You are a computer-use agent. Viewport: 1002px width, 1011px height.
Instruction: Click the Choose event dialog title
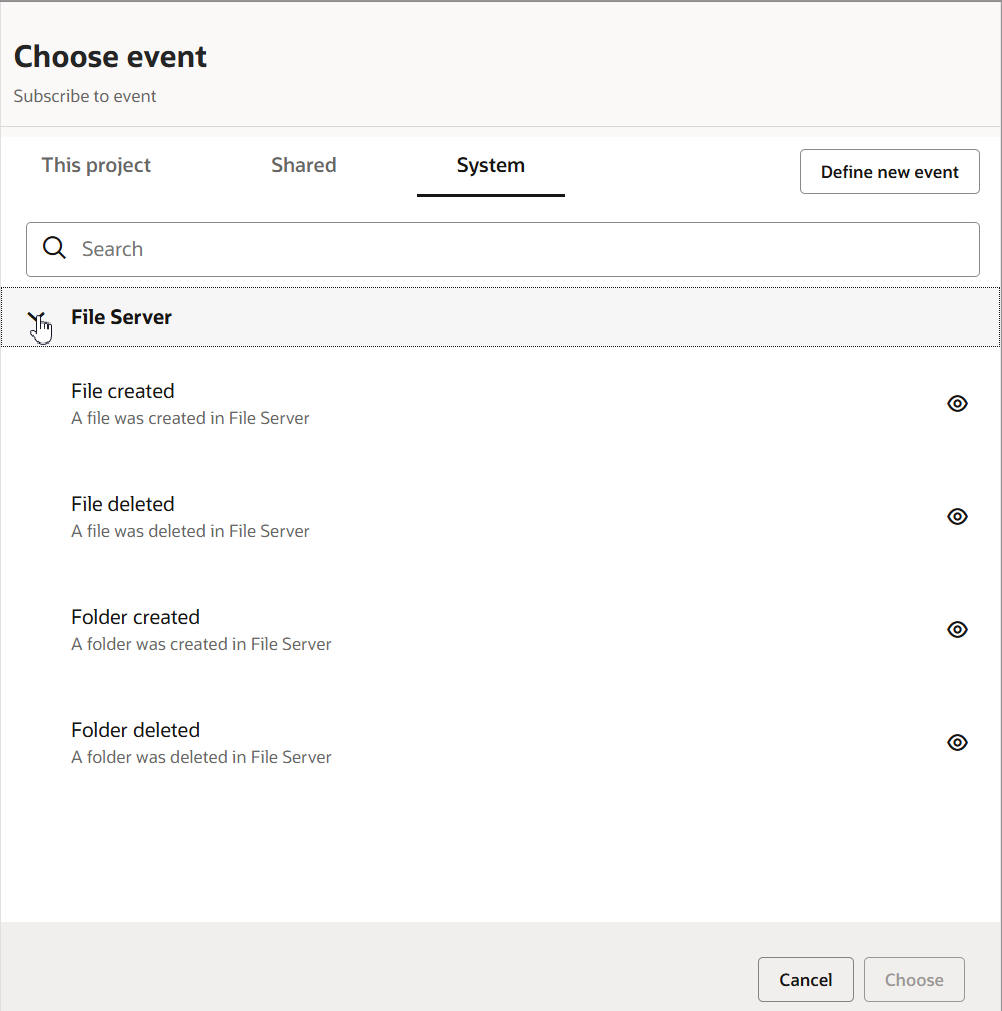point(110,57)
